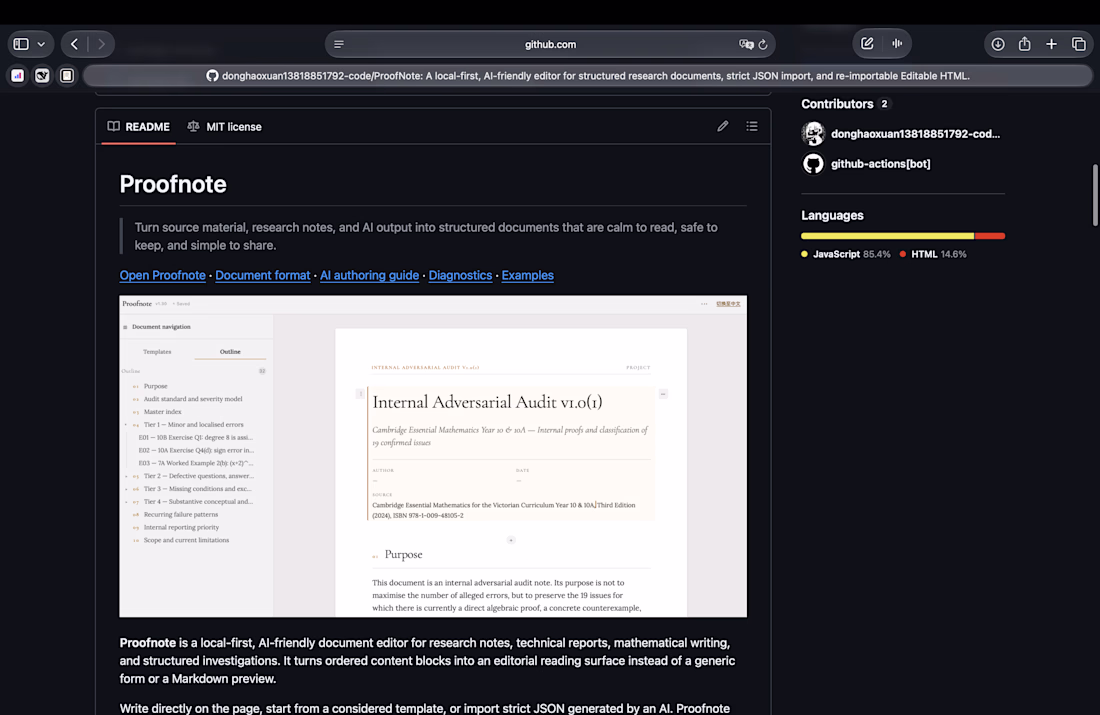
Task: Open the donghaoxuan13818851792-cod… profile name
Action: click(x=915, y=134)
